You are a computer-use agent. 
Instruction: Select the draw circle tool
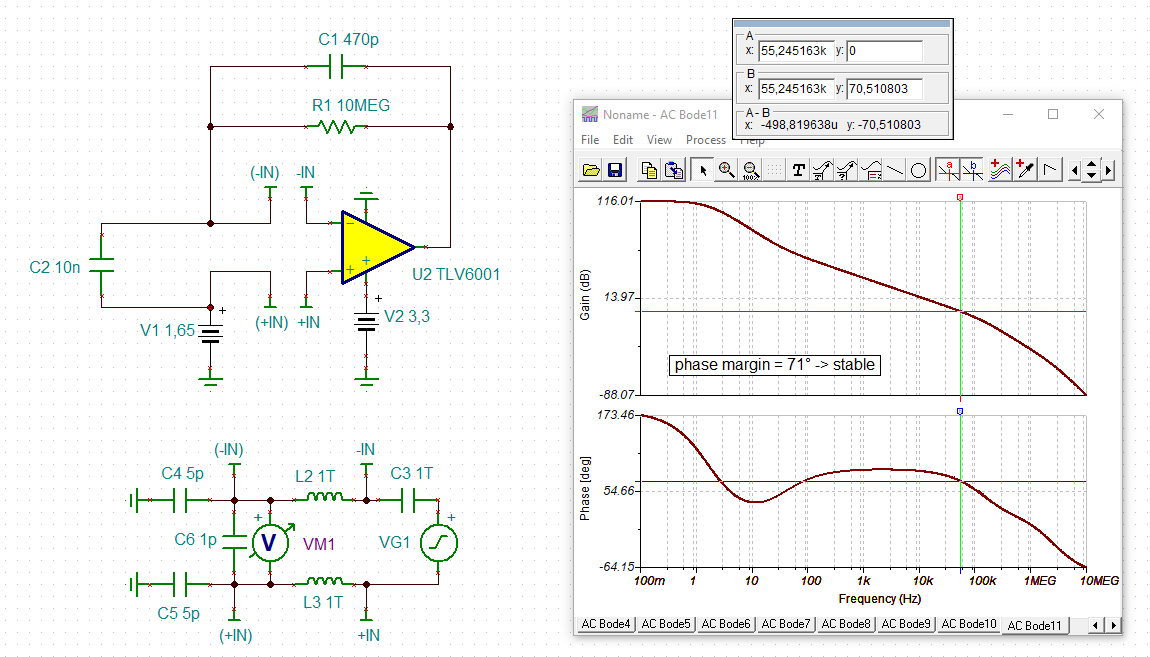point(918,170)
